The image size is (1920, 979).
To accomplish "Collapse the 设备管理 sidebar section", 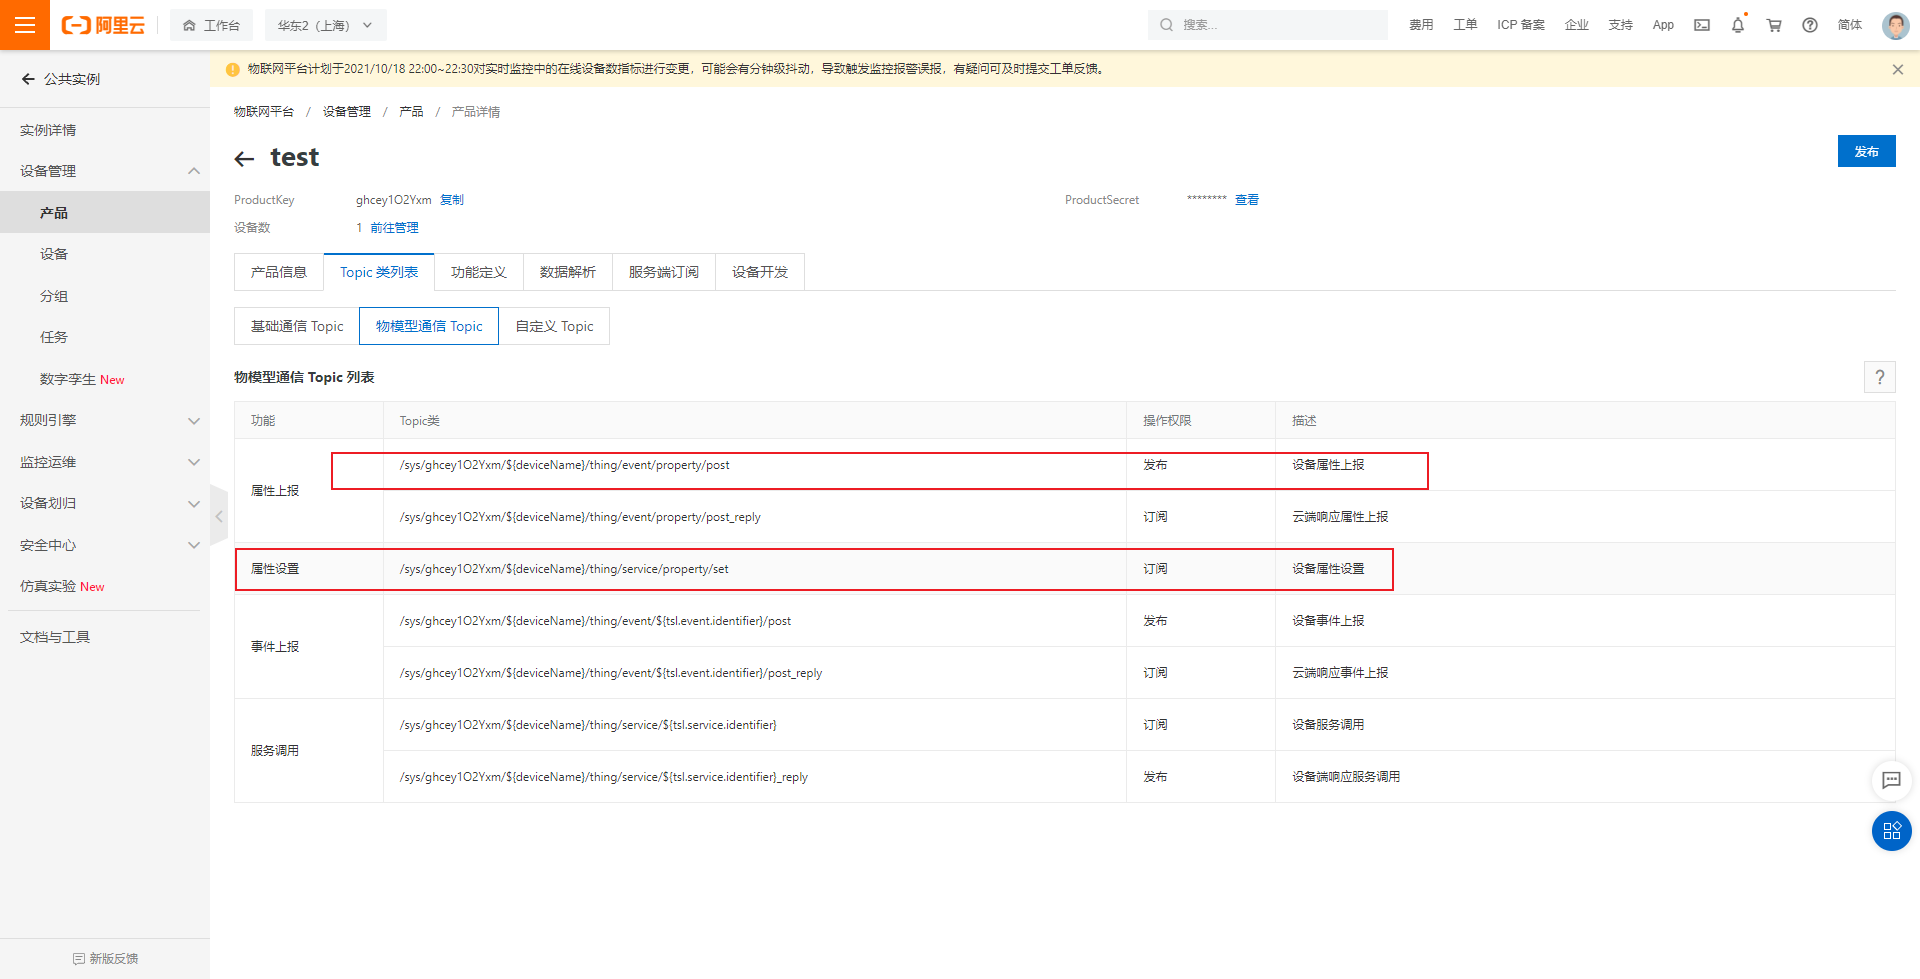I will coord(105,171).
